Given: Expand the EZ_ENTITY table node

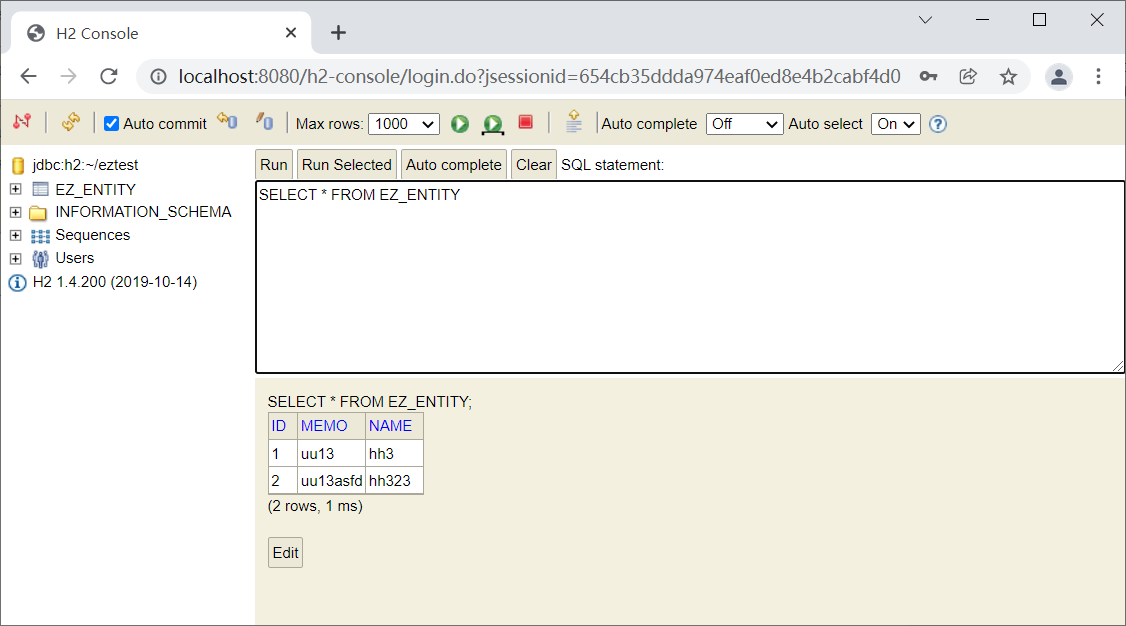Looking at the screenshot, I should (16, 189).
